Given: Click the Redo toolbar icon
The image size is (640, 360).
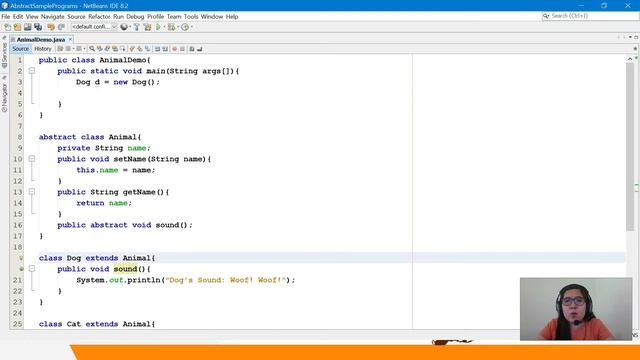Looking at the screenshot, I should 61,27.
